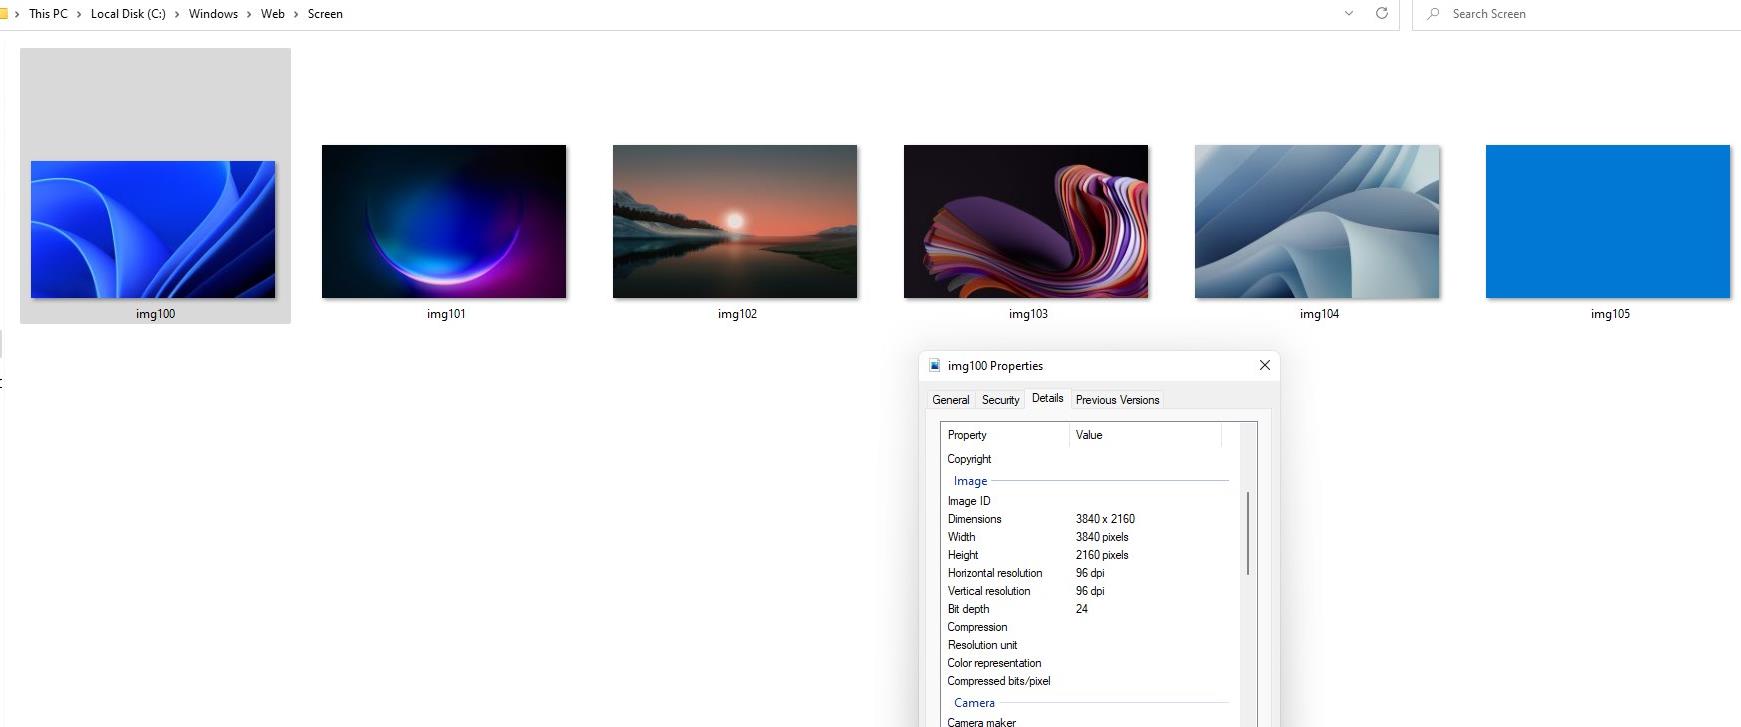This screenshot has height=727, width=1741.
Task: Select the img101 thumbnail
Action: [444, 221]
